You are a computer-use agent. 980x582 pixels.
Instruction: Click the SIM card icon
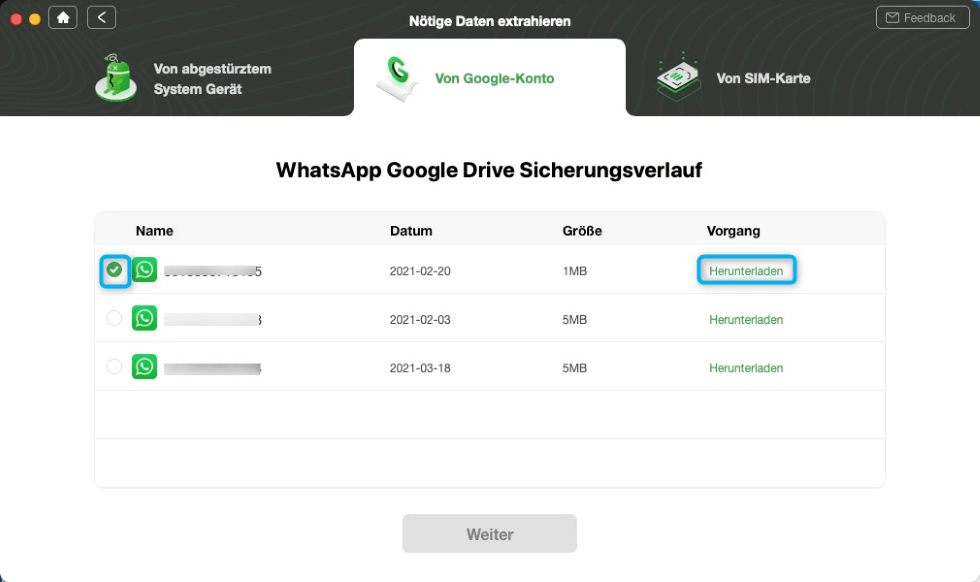coord(678,78)
